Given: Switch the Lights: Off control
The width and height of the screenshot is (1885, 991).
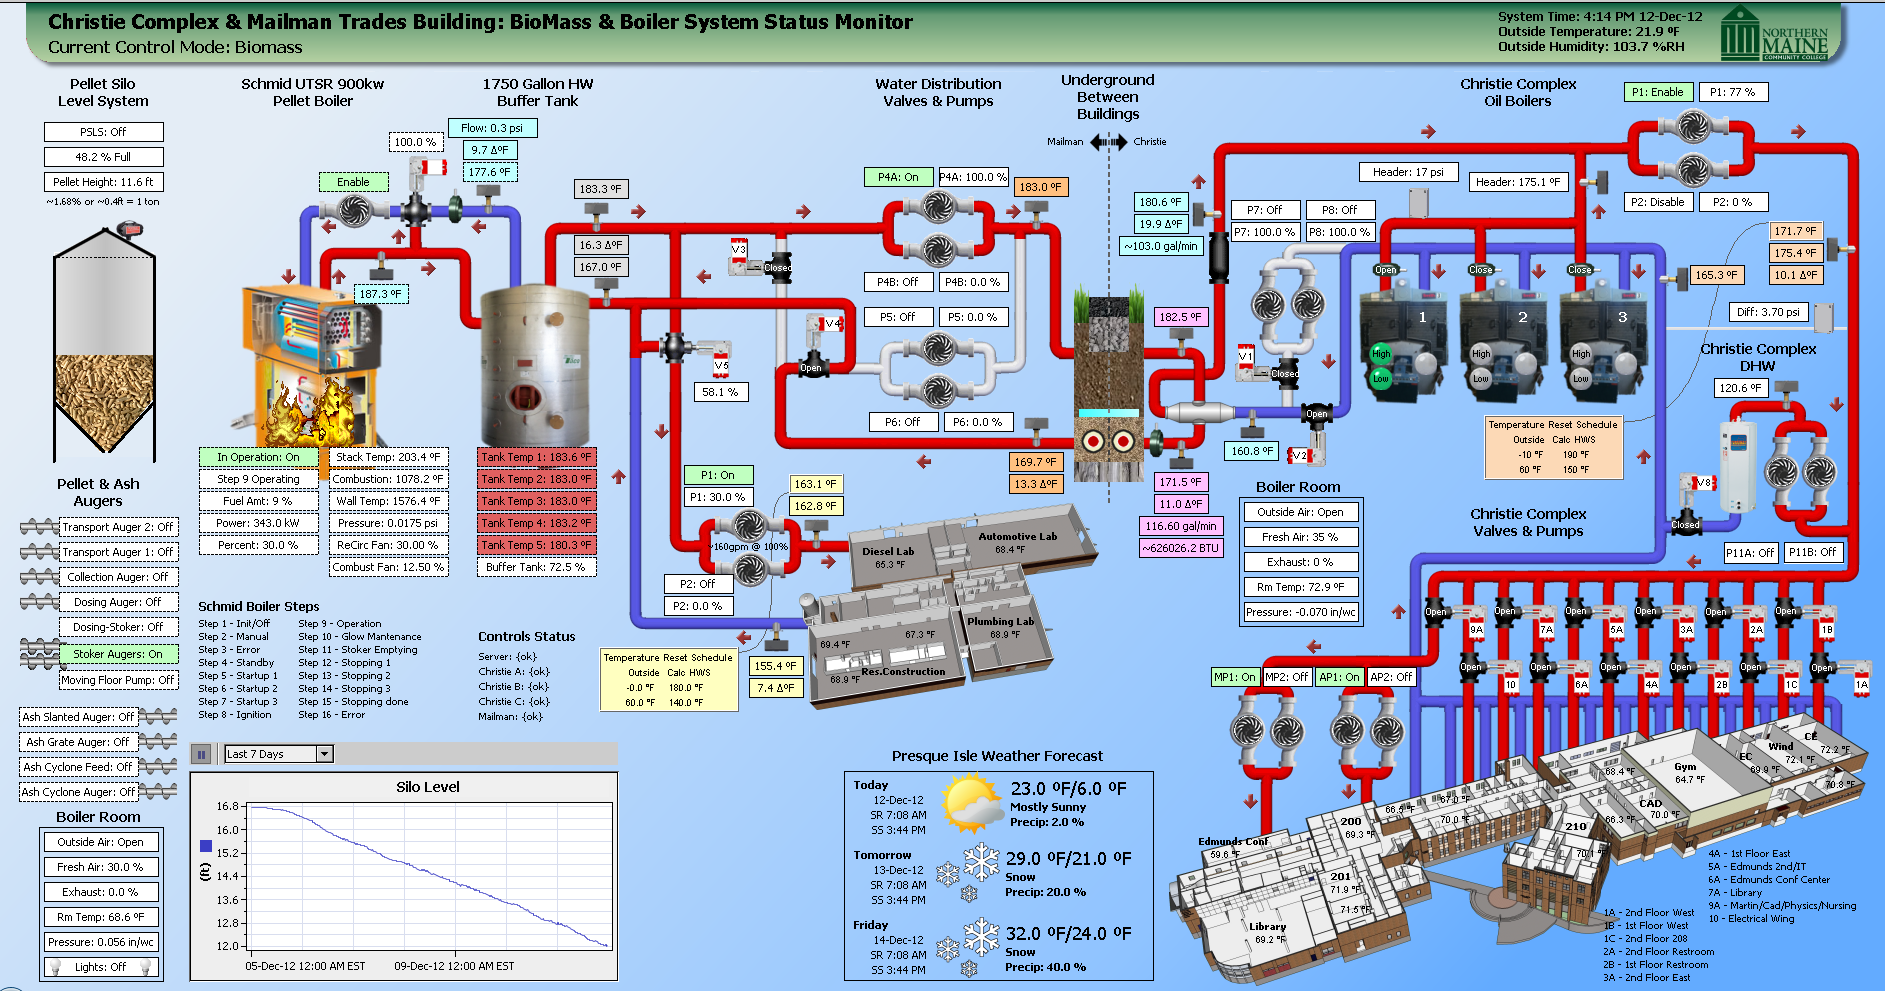Looking at the screenshot, I should [x=101, y=967].
